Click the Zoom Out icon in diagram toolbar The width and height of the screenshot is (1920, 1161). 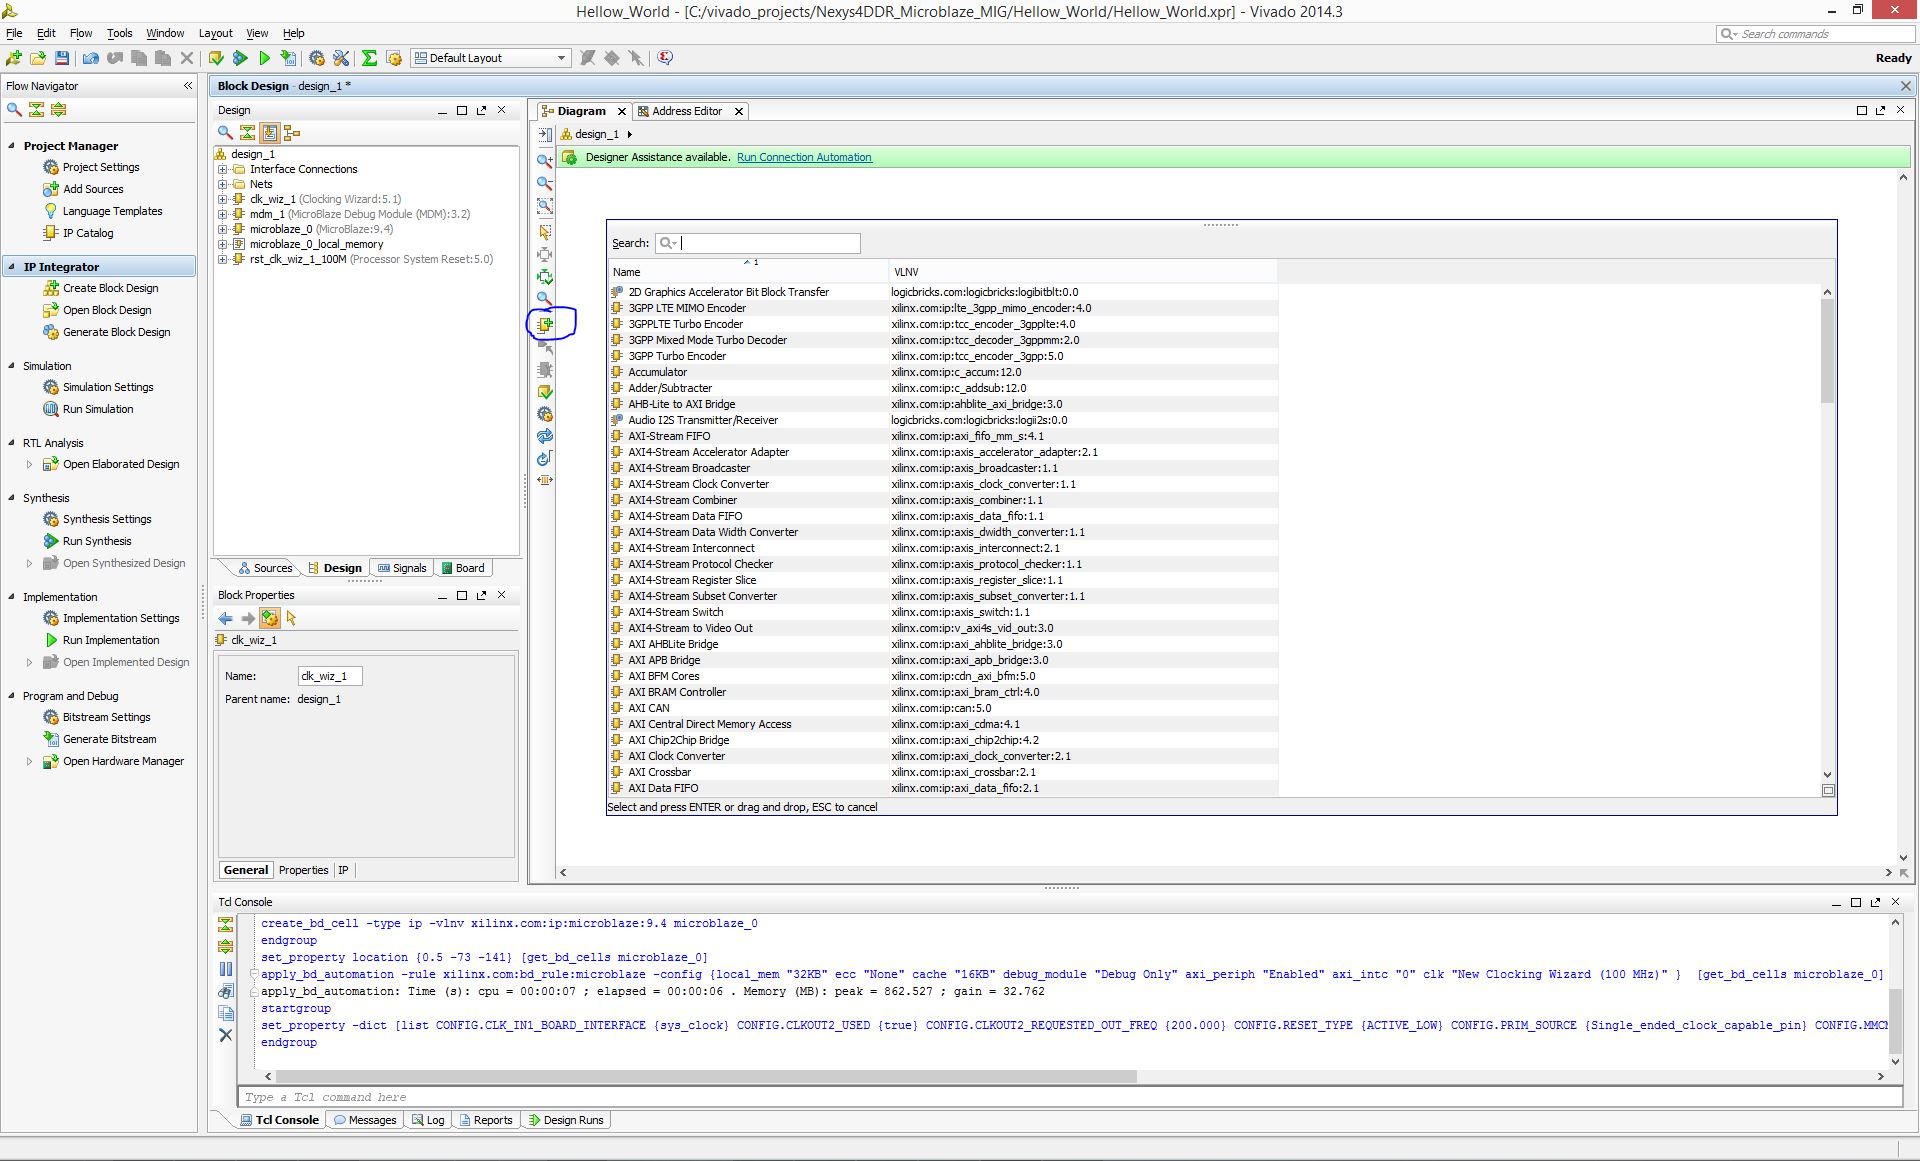pos(545,183)
